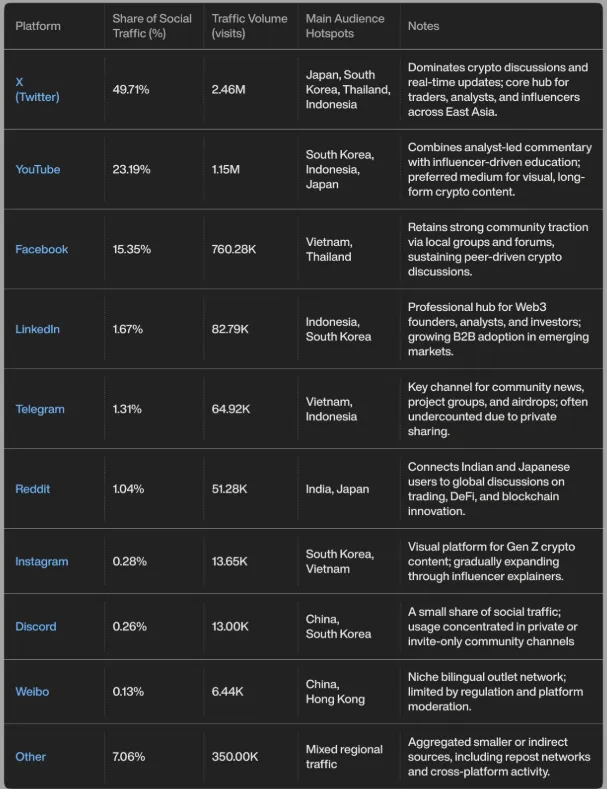
Task: Click the Traffic Volume (visits) column header
Action: (249, 26)
